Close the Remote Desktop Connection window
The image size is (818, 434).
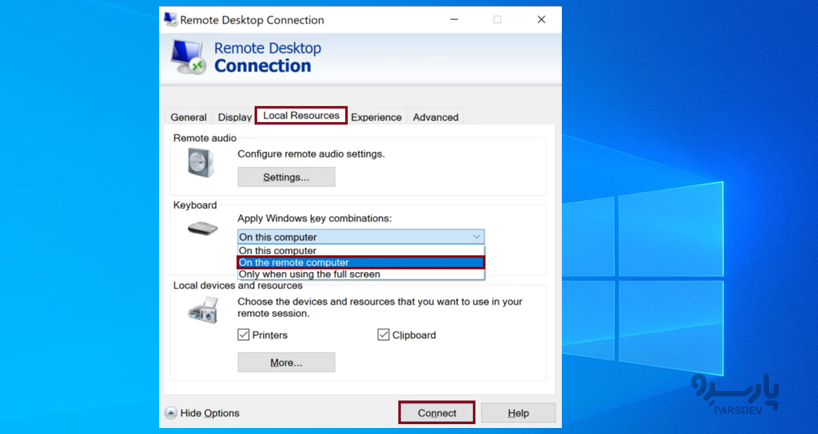[x=542, y=20]
